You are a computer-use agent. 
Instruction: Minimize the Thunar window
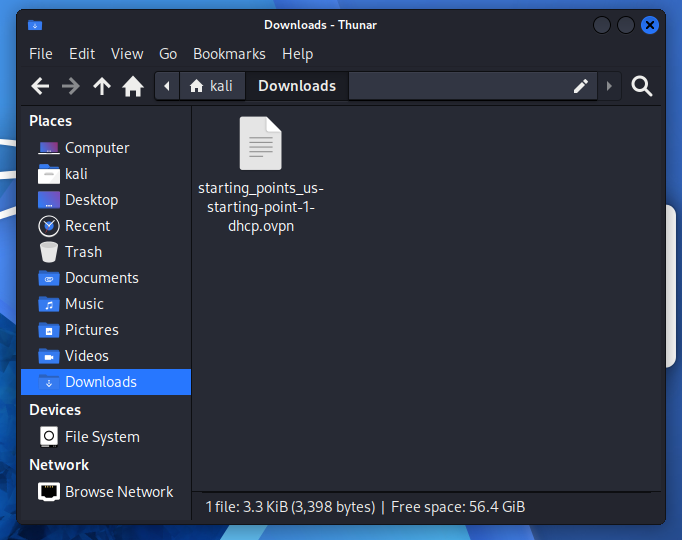point(602,25)
